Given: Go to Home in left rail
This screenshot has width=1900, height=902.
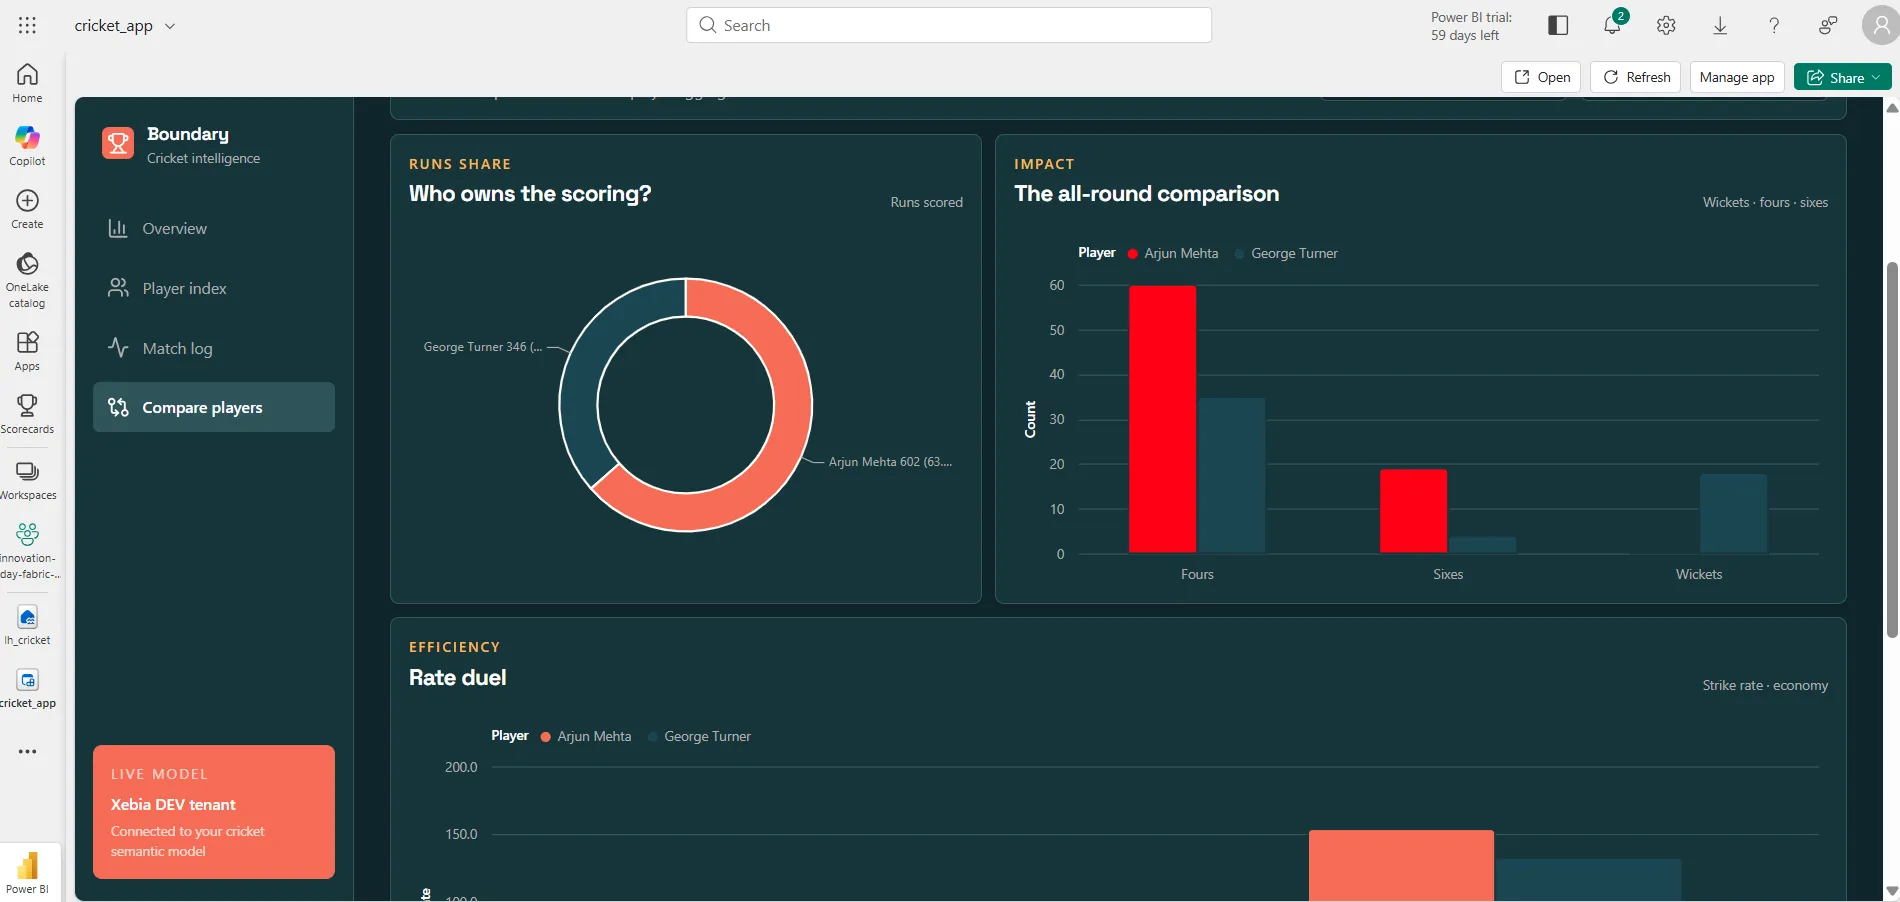Looking at the screenshot, I should [x=27, y=83].
